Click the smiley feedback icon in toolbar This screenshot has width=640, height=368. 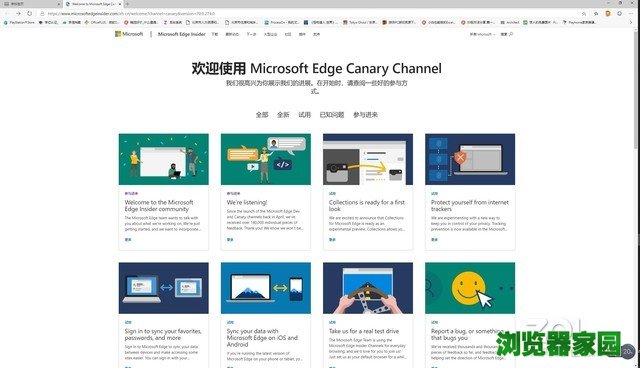coord(620,13)
